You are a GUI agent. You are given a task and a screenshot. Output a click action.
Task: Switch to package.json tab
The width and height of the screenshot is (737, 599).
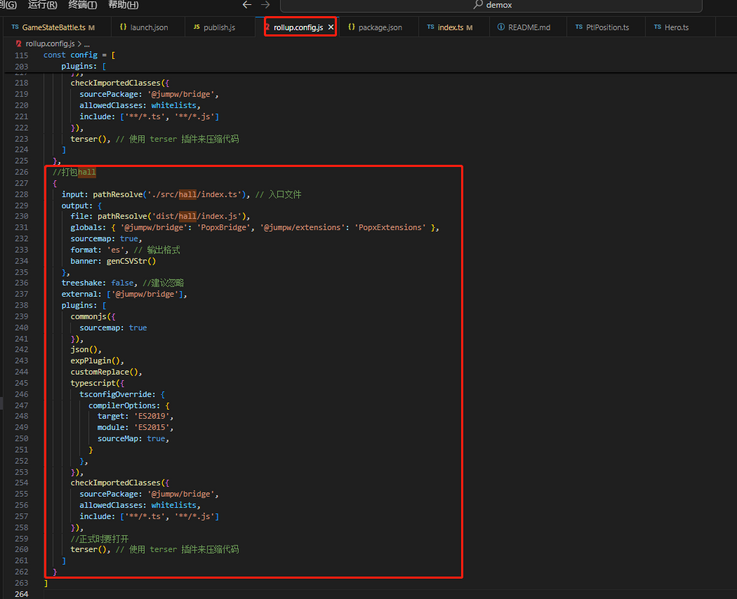(x=380, y=27)
